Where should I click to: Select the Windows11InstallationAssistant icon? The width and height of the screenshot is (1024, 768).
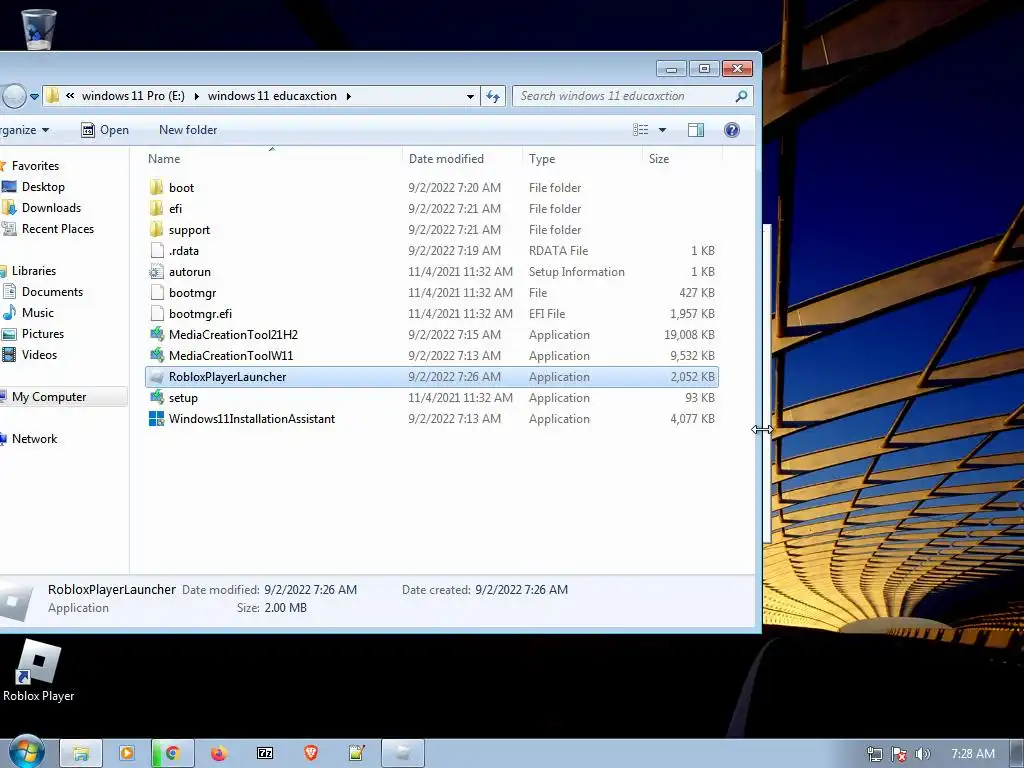click(156, 419)
